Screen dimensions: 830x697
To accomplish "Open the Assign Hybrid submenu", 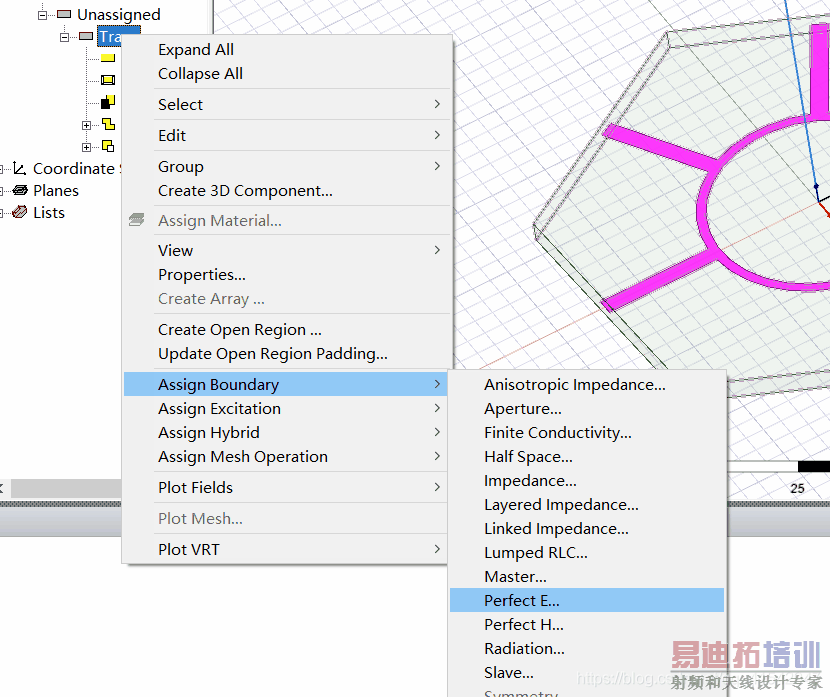I will pos(286,432).
